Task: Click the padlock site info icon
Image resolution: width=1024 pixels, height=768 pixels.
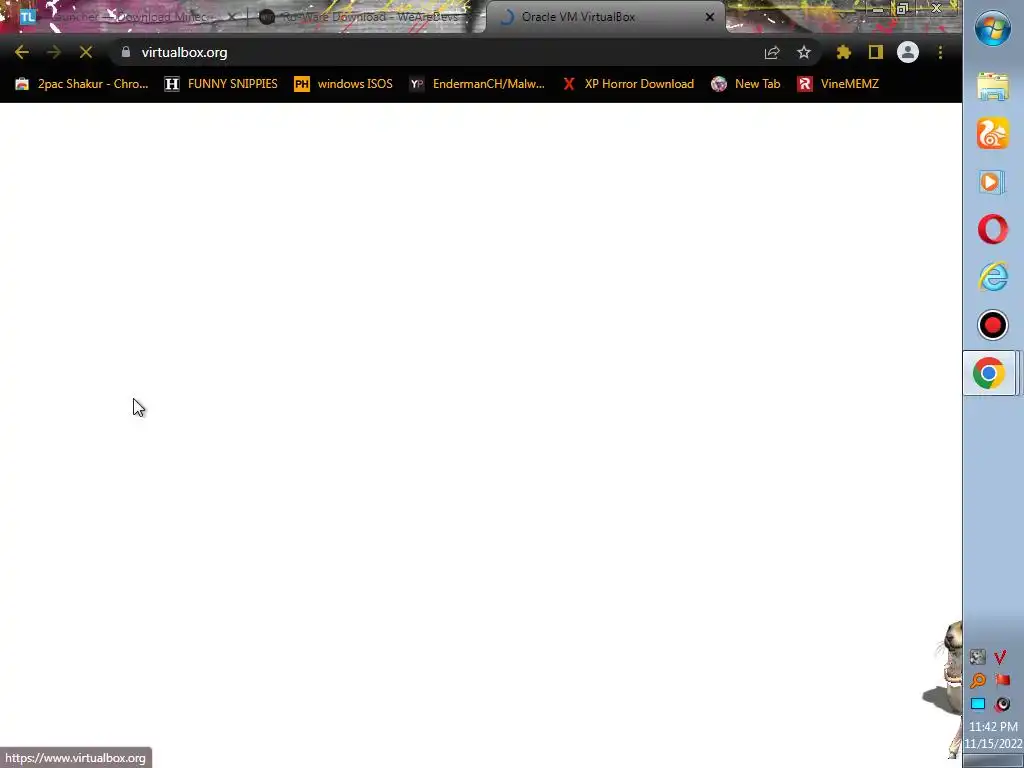Action: 126,52
